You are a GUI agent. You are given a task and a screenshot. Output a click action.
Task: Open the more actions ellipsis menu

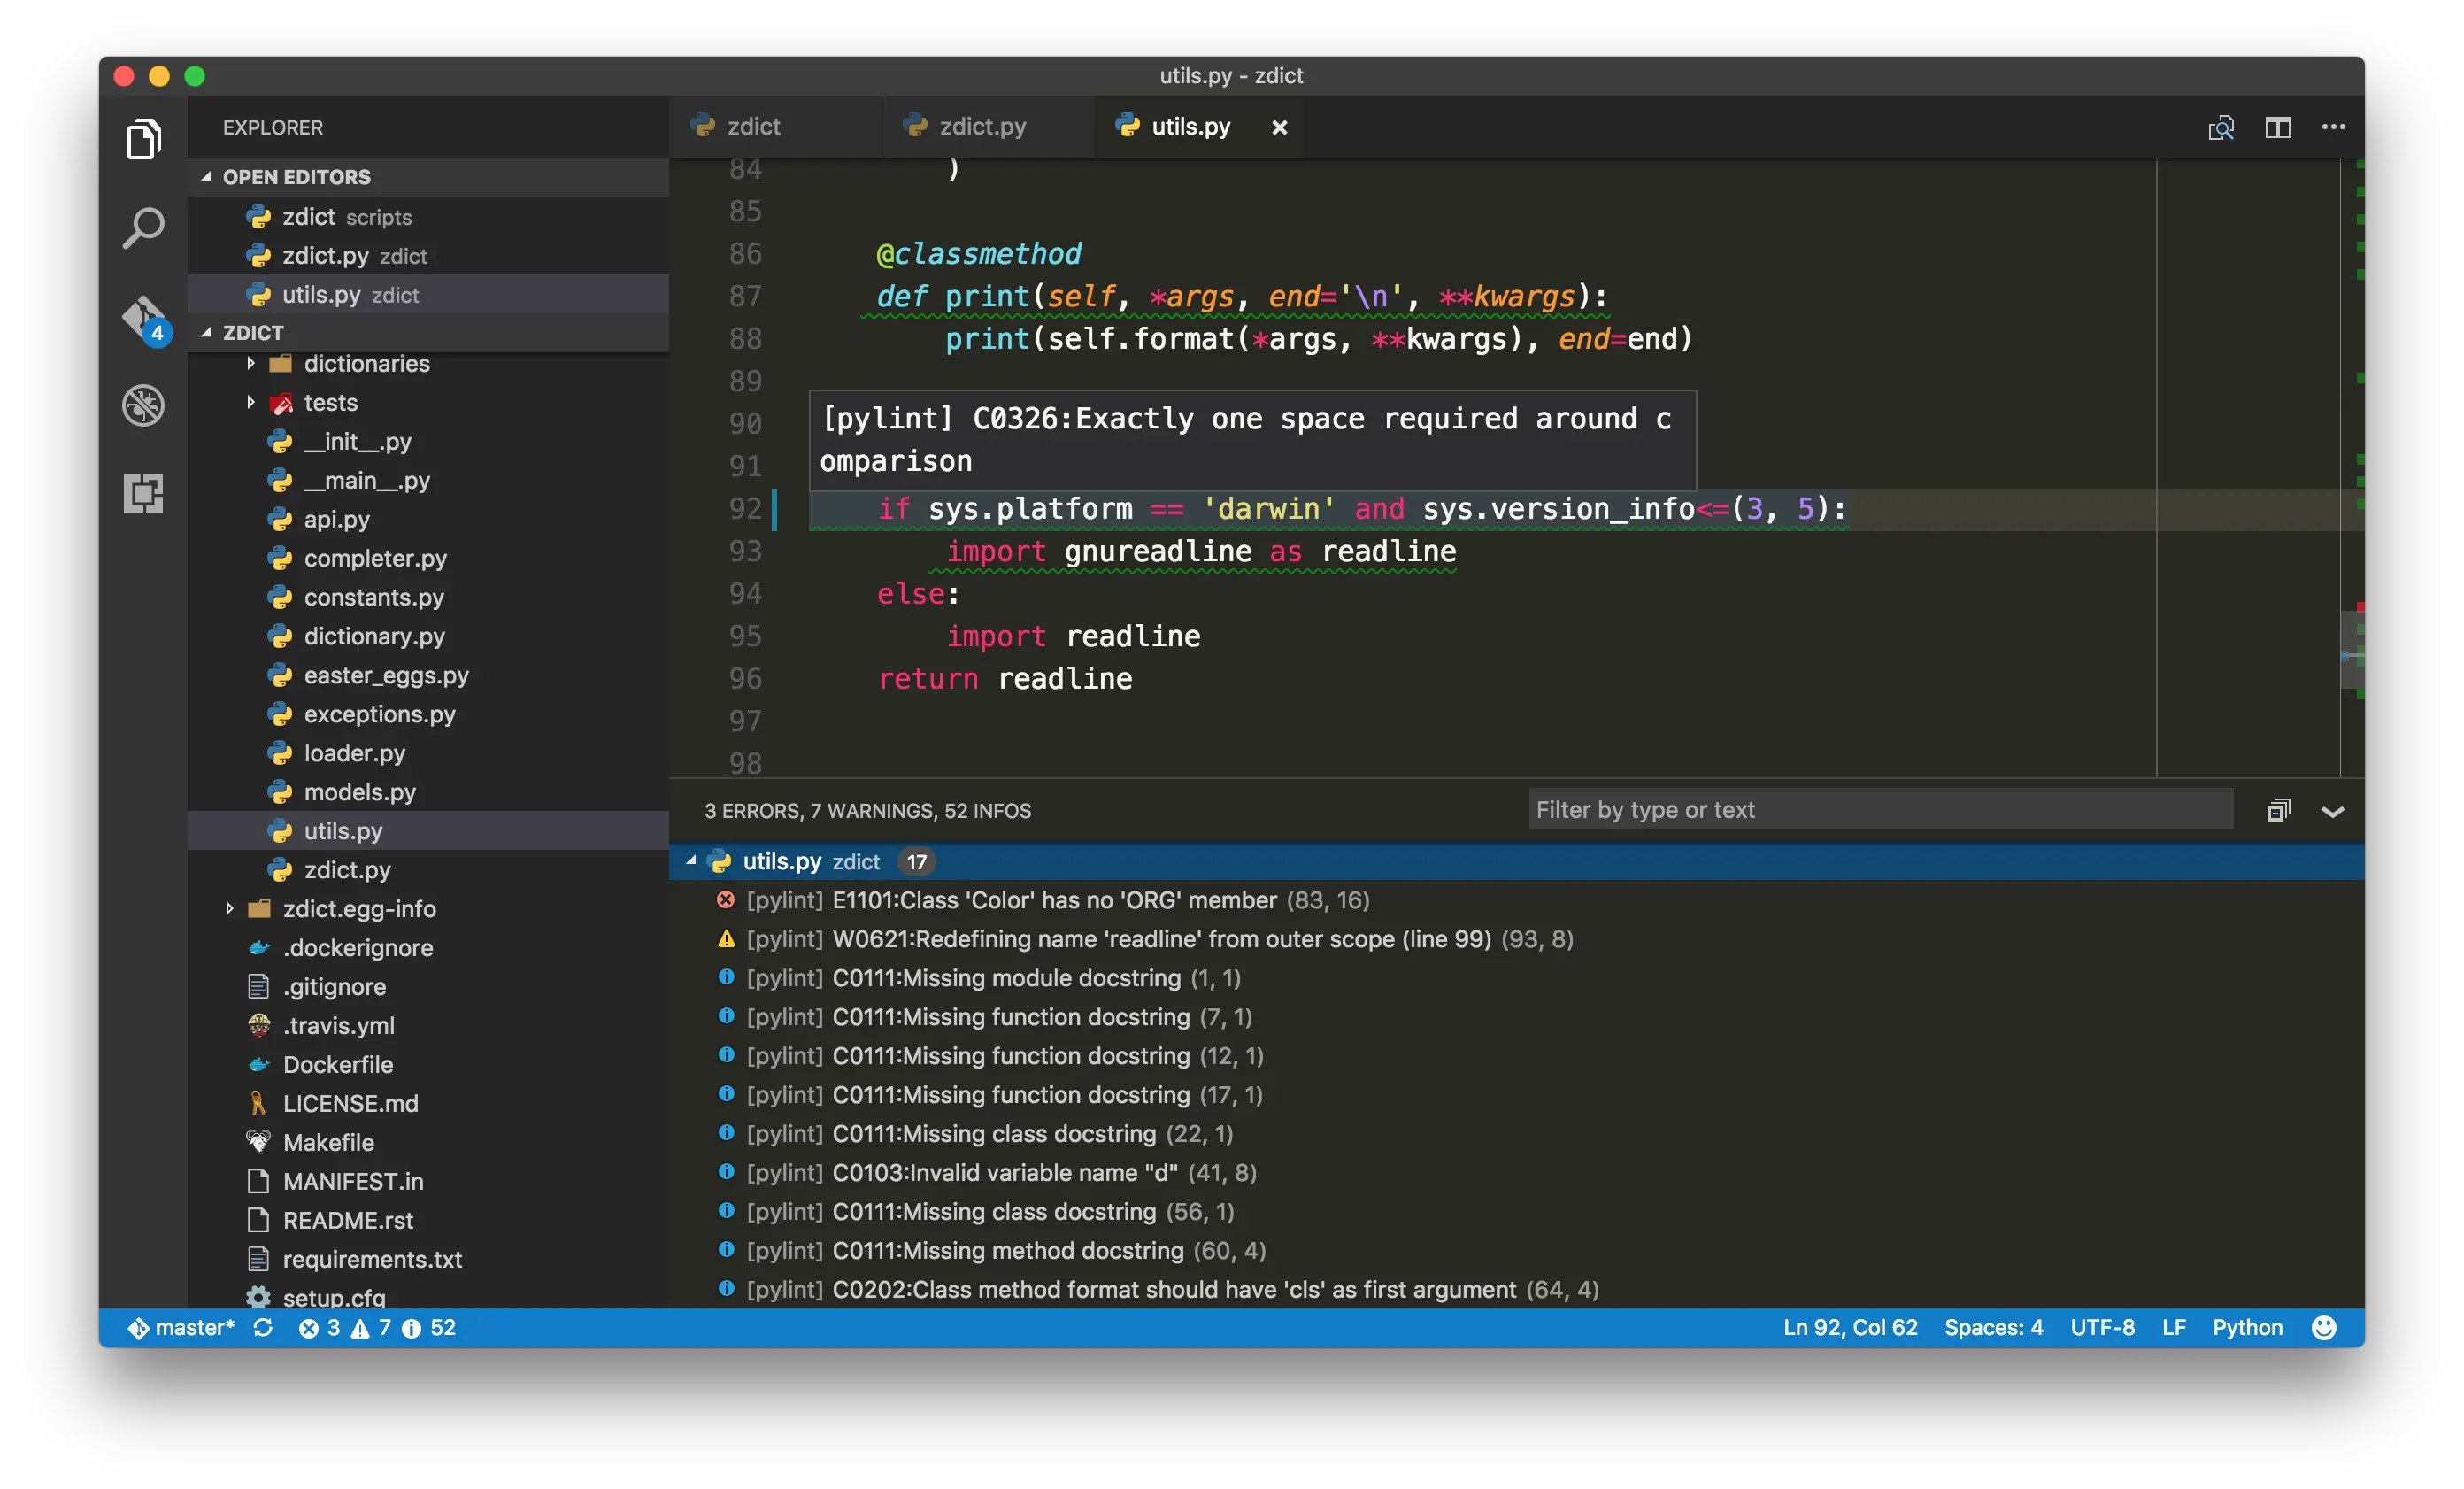pyautogui.click(x=2333, y=128)
